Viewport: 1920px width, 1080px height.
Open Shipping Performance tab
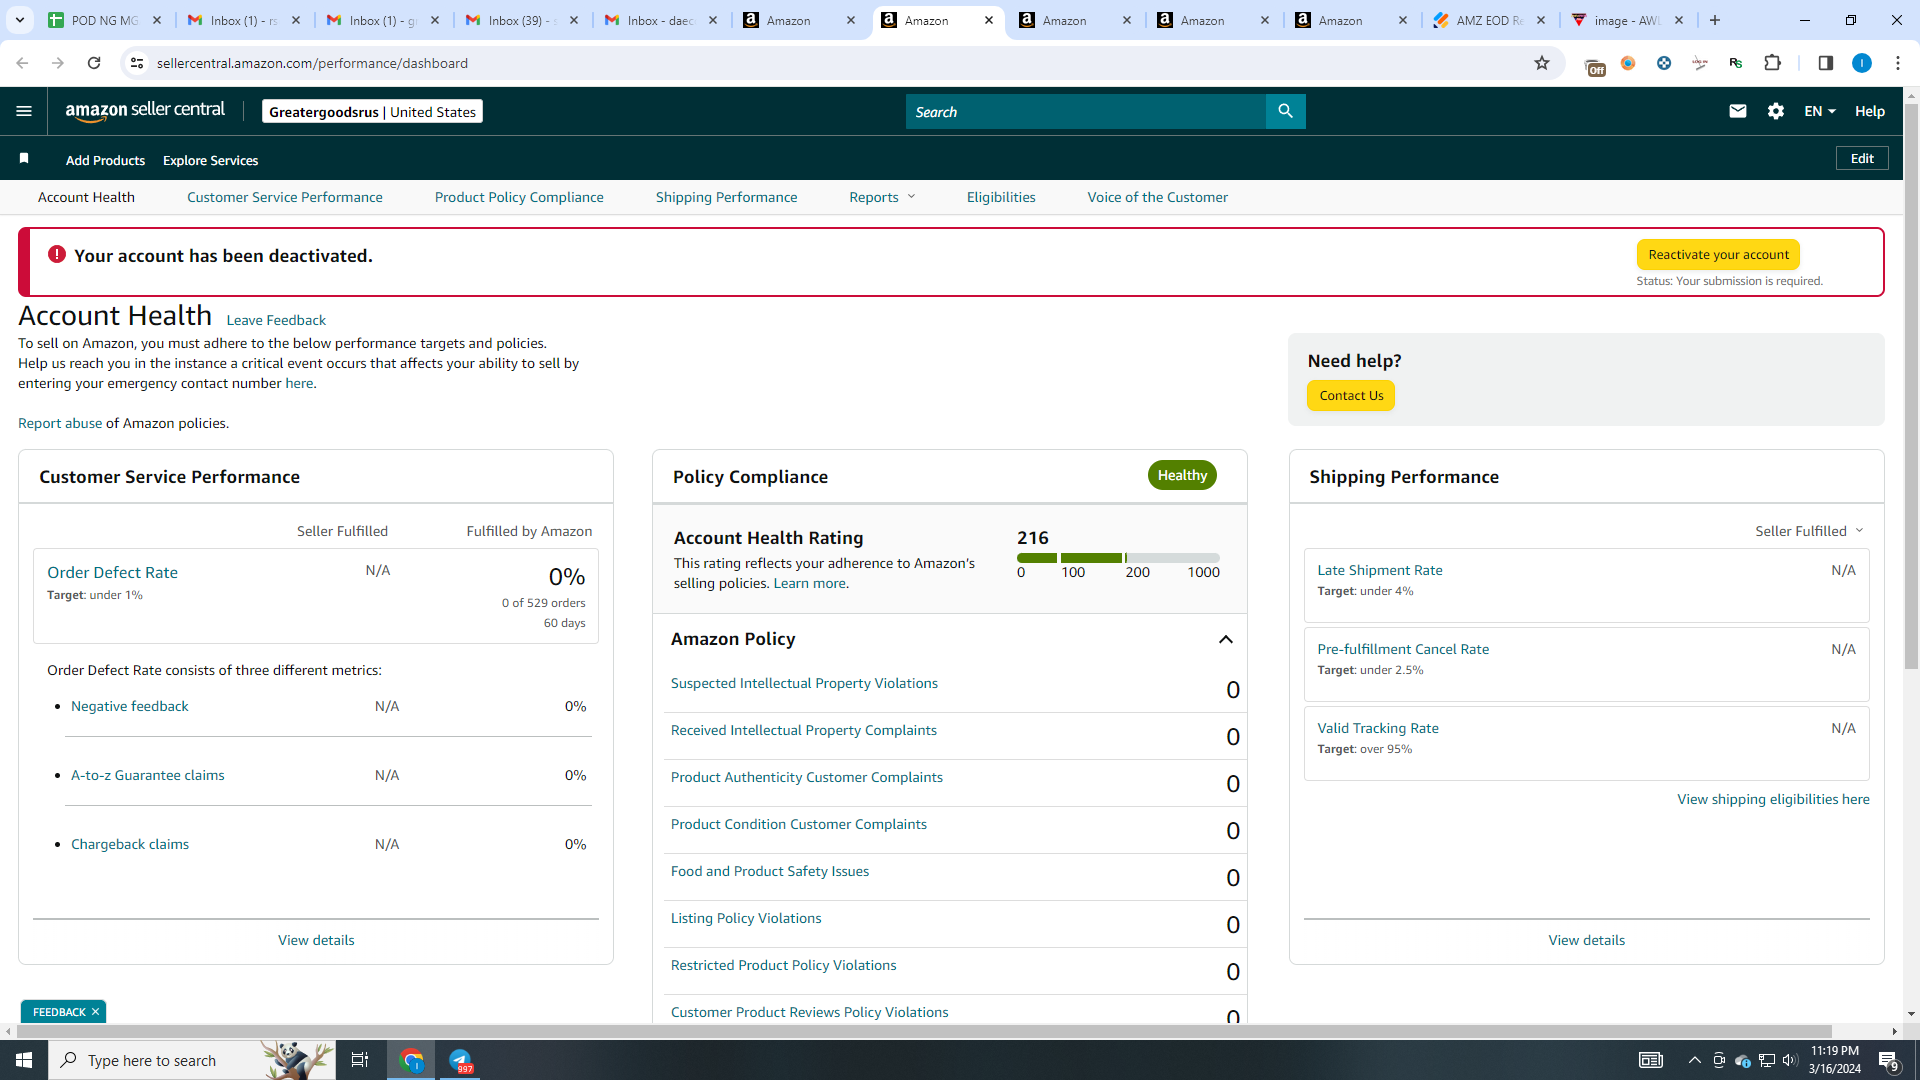(727, 197)
